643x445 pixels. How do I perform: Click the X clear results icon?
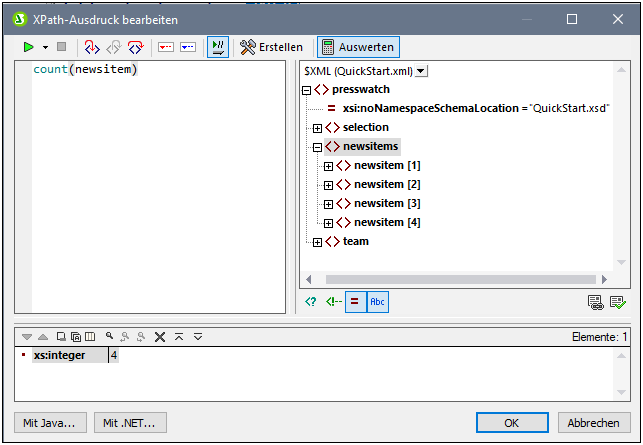[x=160, y=337]
